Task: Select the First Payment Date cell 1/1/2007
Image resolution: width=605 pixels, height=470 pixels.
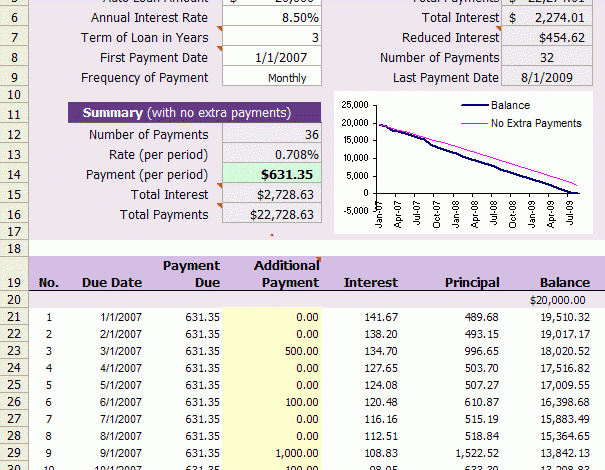Action: [x=272, y=57]
